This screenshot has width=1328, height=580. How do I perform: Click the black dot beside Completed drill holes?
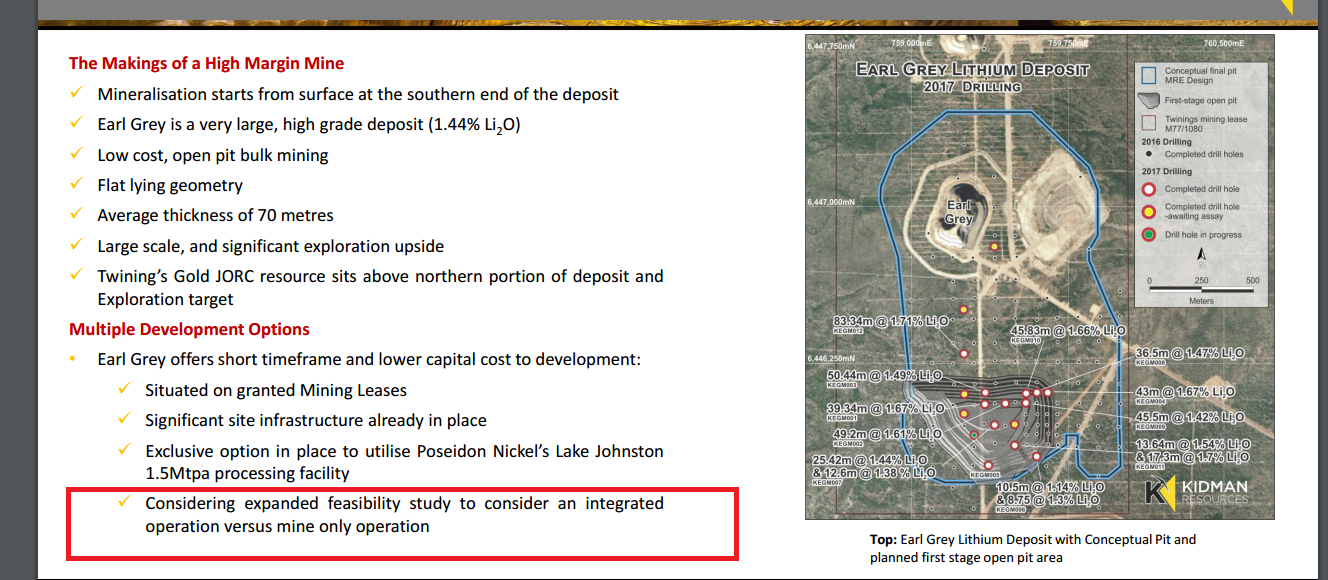1148,154
